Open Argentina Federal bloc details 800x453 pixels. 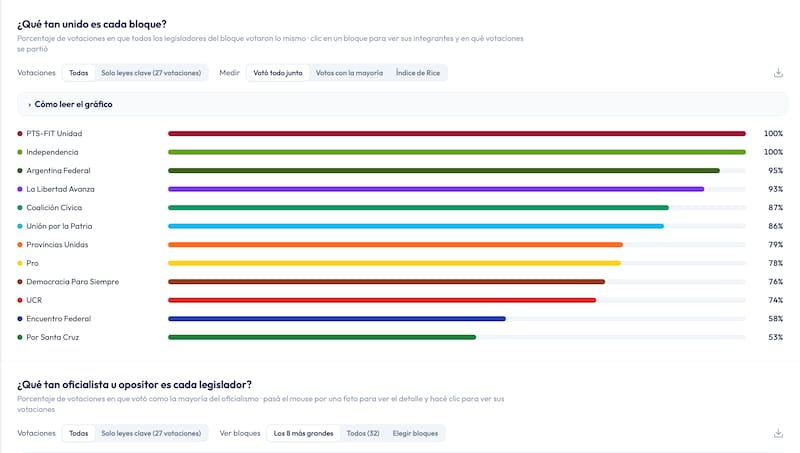(x=400, y=170)
